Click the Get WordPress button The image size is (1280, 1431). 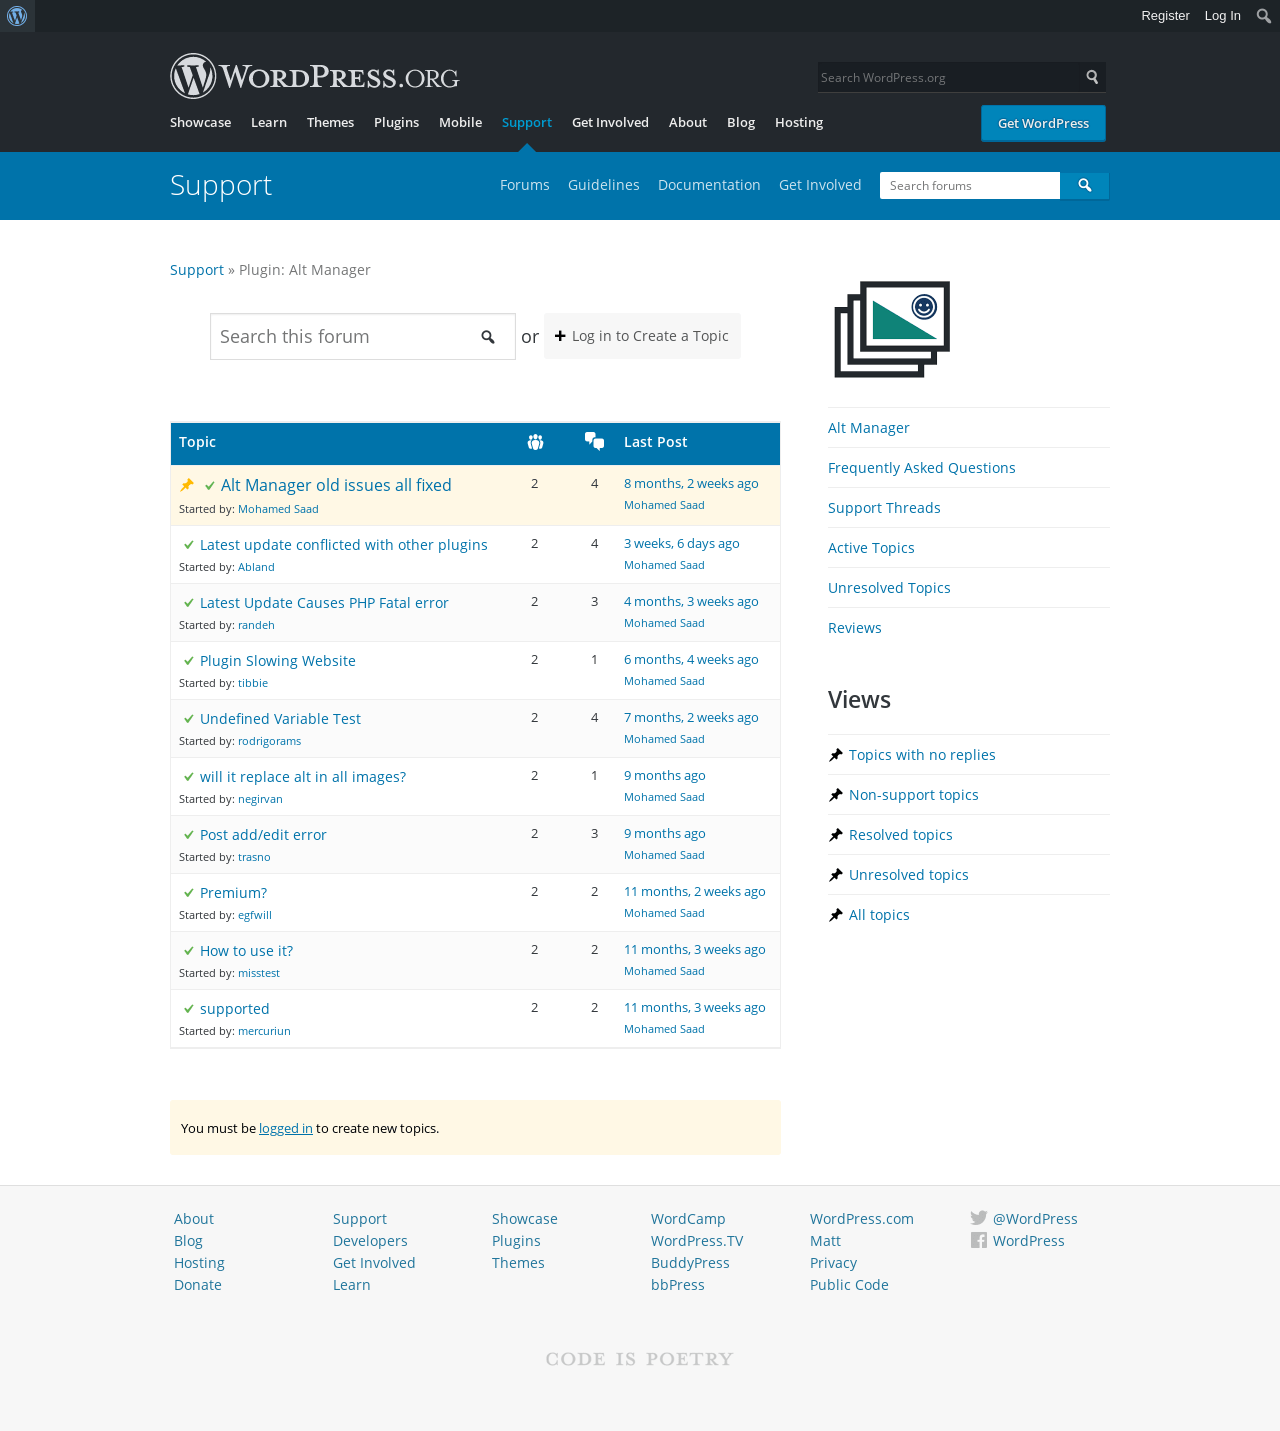[x=1043, y=123]
